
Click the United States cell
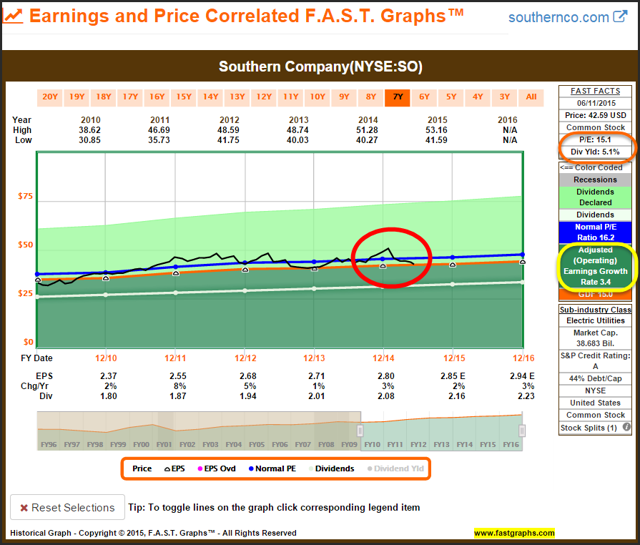(595, 403)
